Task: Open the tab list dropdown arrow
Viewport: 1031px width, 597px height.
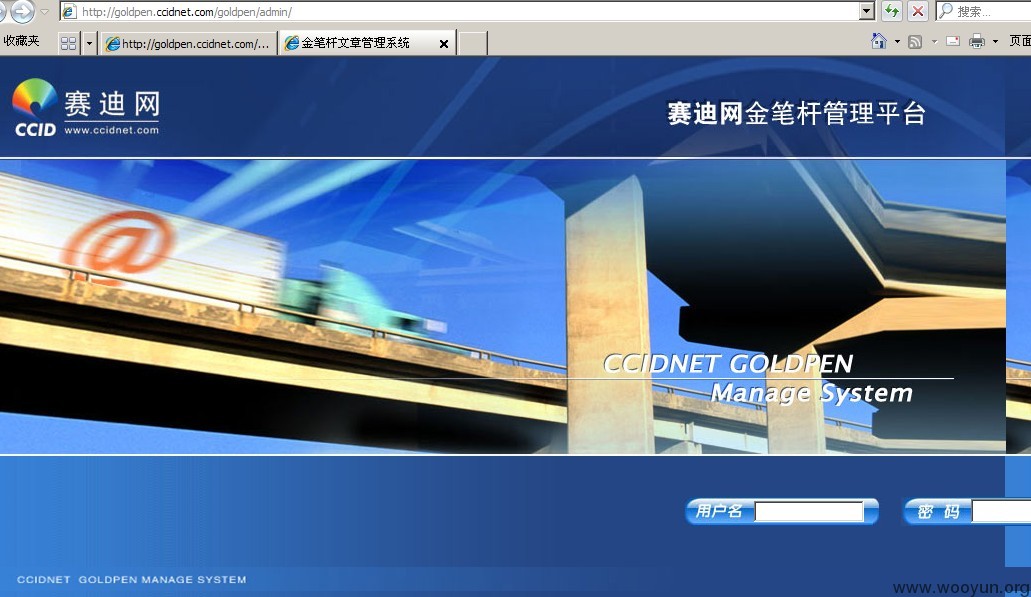Action: pos(89,43)
